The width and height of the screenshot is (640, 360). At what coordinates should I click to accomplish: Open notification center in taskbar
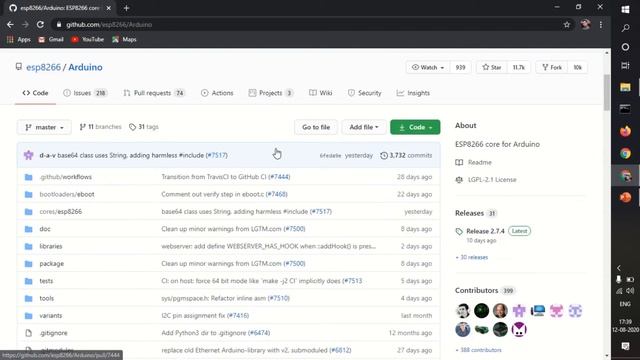click(x=625, y=346)
